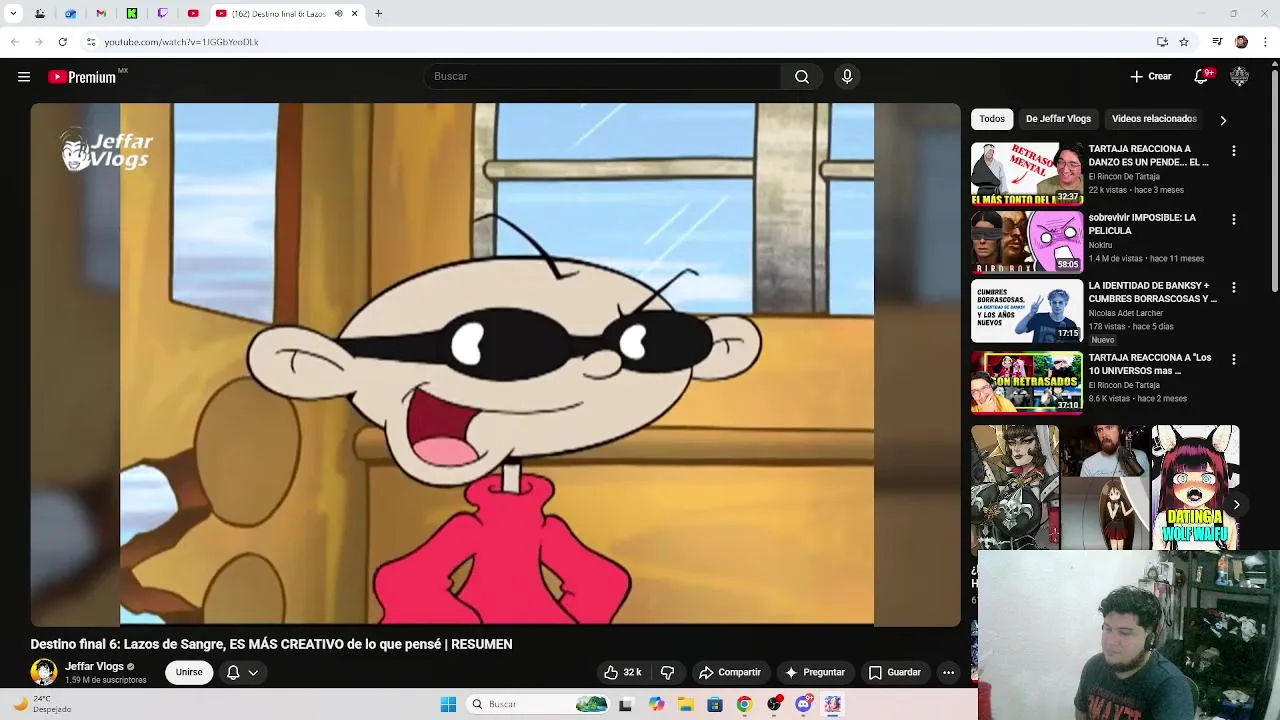Open TARTAJA REACCIONA A DANZO thumbnail
The width and height of the screenshot is (1280, 720).
pyautogui.click(x=1027, y=174)
